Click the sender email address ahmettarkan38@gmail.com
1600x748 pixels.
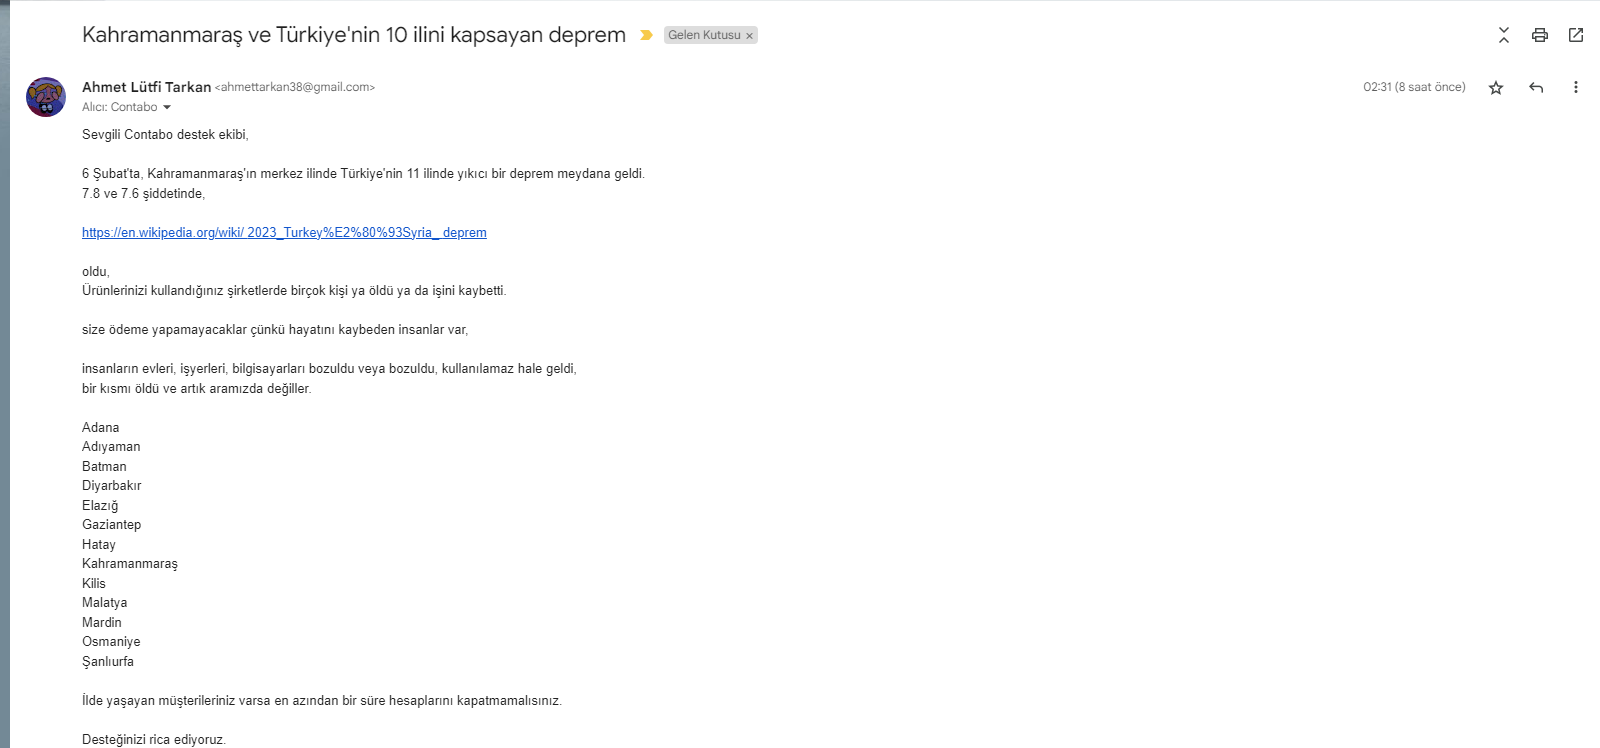pyautogui.click(x=295, y=87)
